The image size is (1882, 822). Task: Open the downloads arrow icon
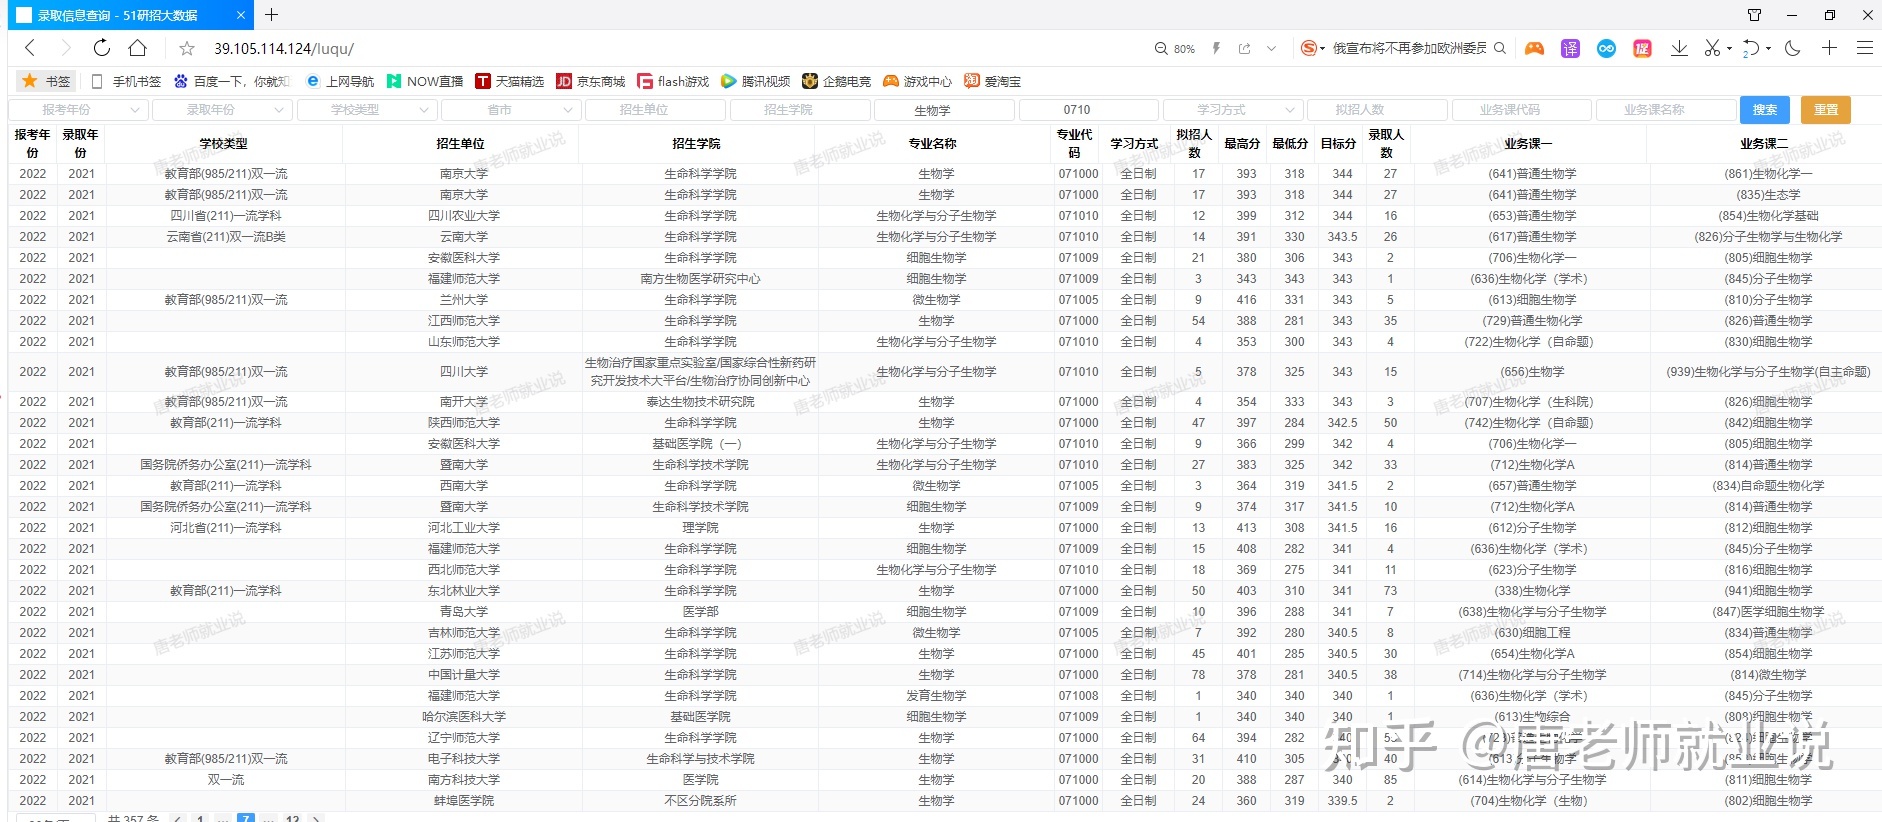[1679, 48]
